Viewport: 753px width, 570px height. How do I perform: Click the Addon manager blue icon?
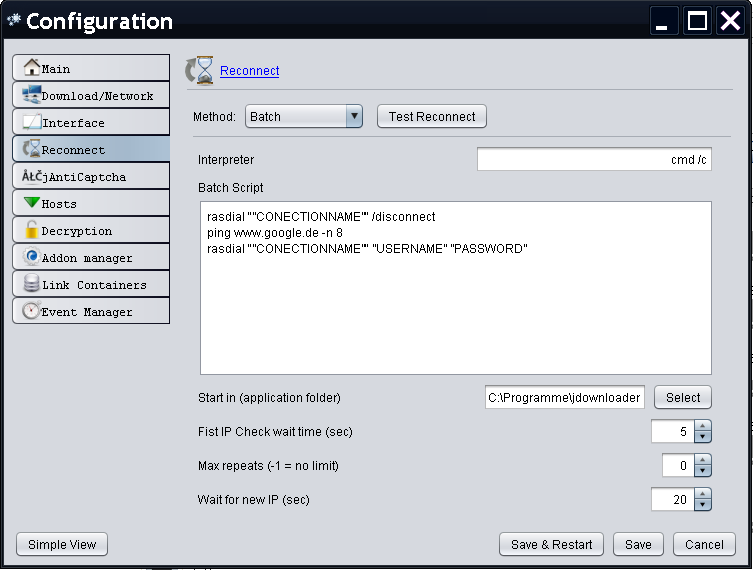[31, 257]
